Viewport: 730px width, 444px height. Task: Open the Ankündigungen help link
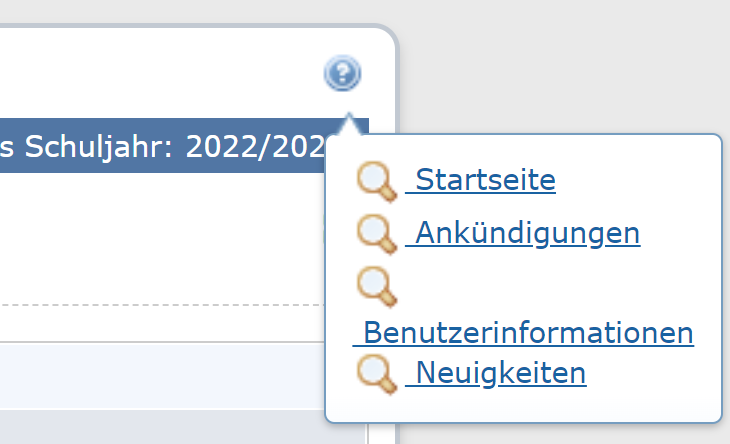[523, 233]
